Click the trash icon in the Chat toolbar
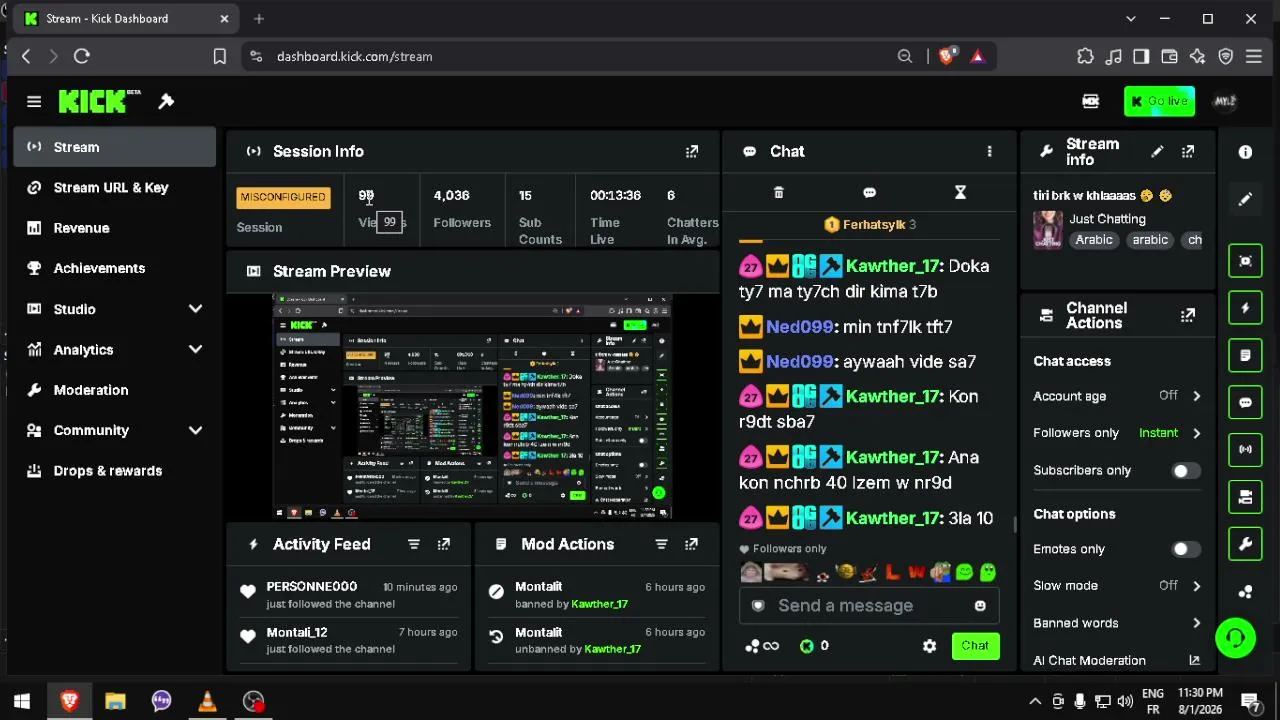Viewport: 1280px width, 720px height. (779, 192)
